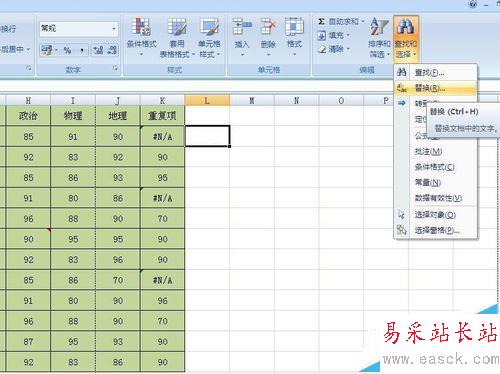
Task: Click the Delete (删除) cells icon
Action: pos(268,27)
